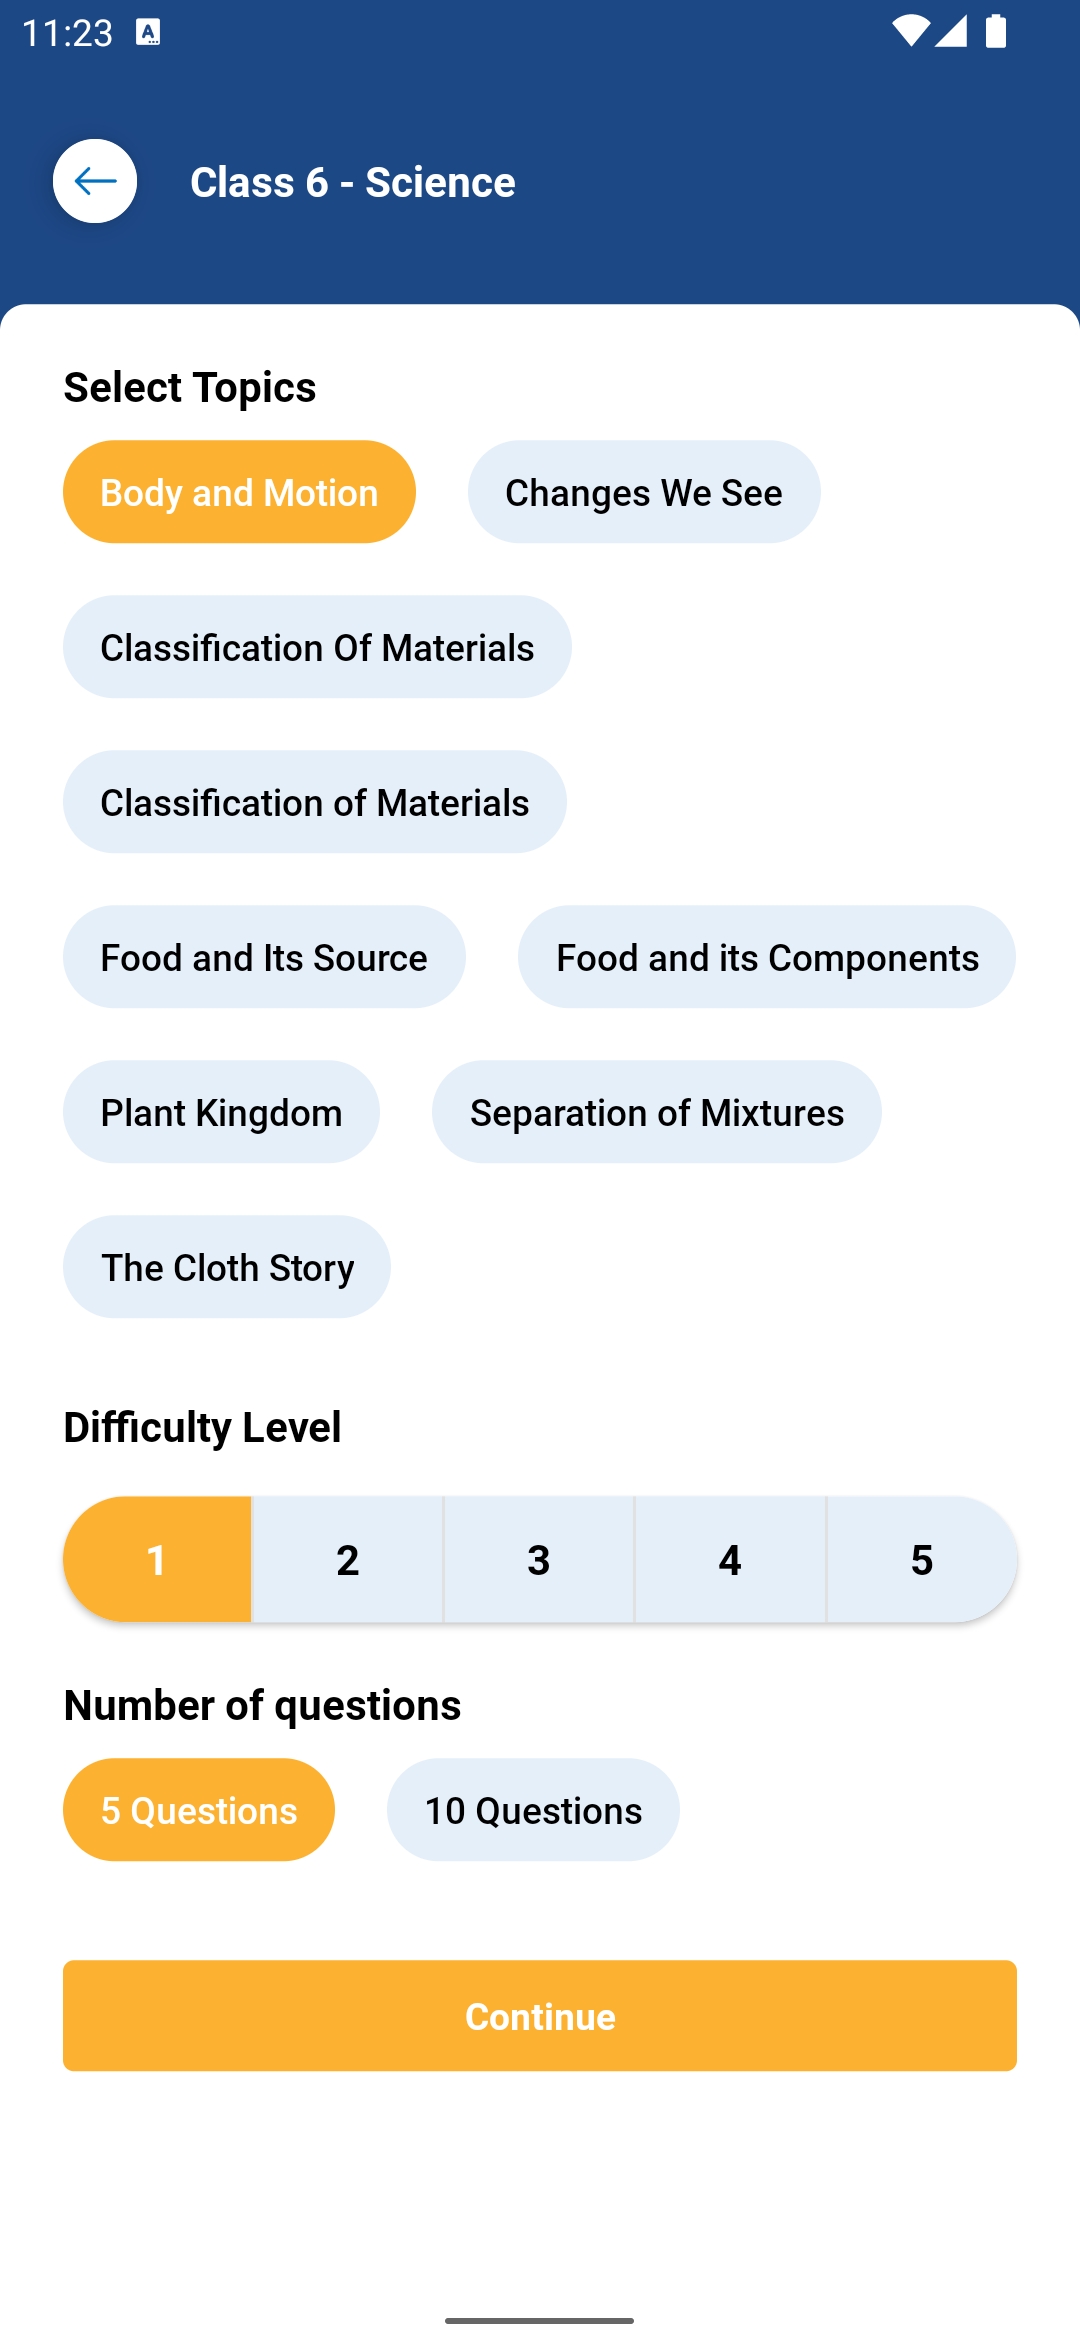
Task: Select difficulty level 5
Action: point(921,1559)
